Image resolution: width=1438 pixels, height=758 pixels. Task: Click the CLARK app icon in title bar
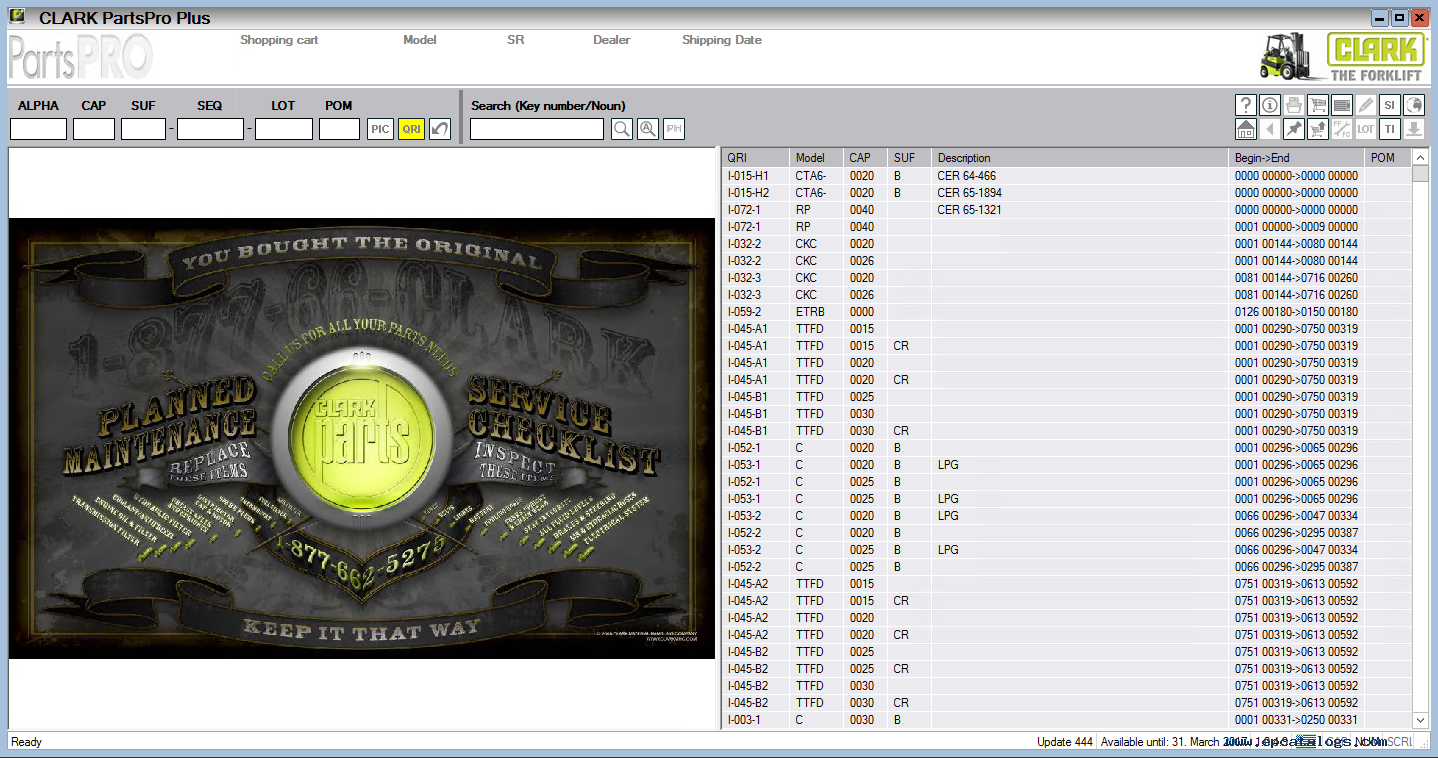17,17
